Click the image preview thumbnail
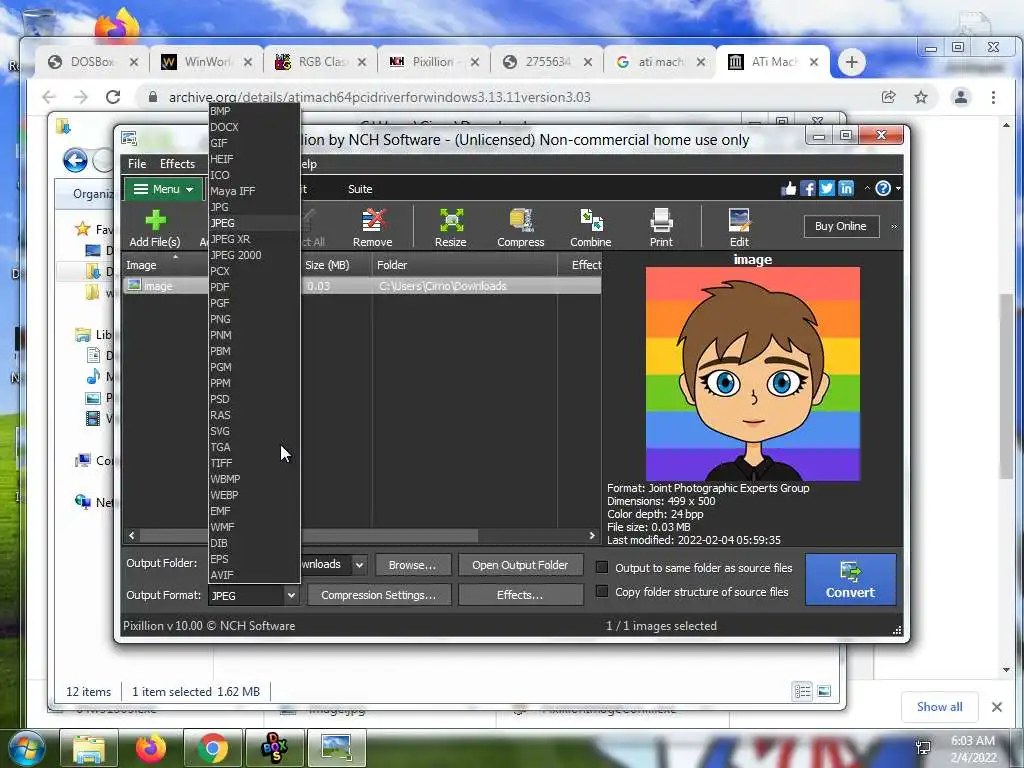1024x768 pixels. 752,374
